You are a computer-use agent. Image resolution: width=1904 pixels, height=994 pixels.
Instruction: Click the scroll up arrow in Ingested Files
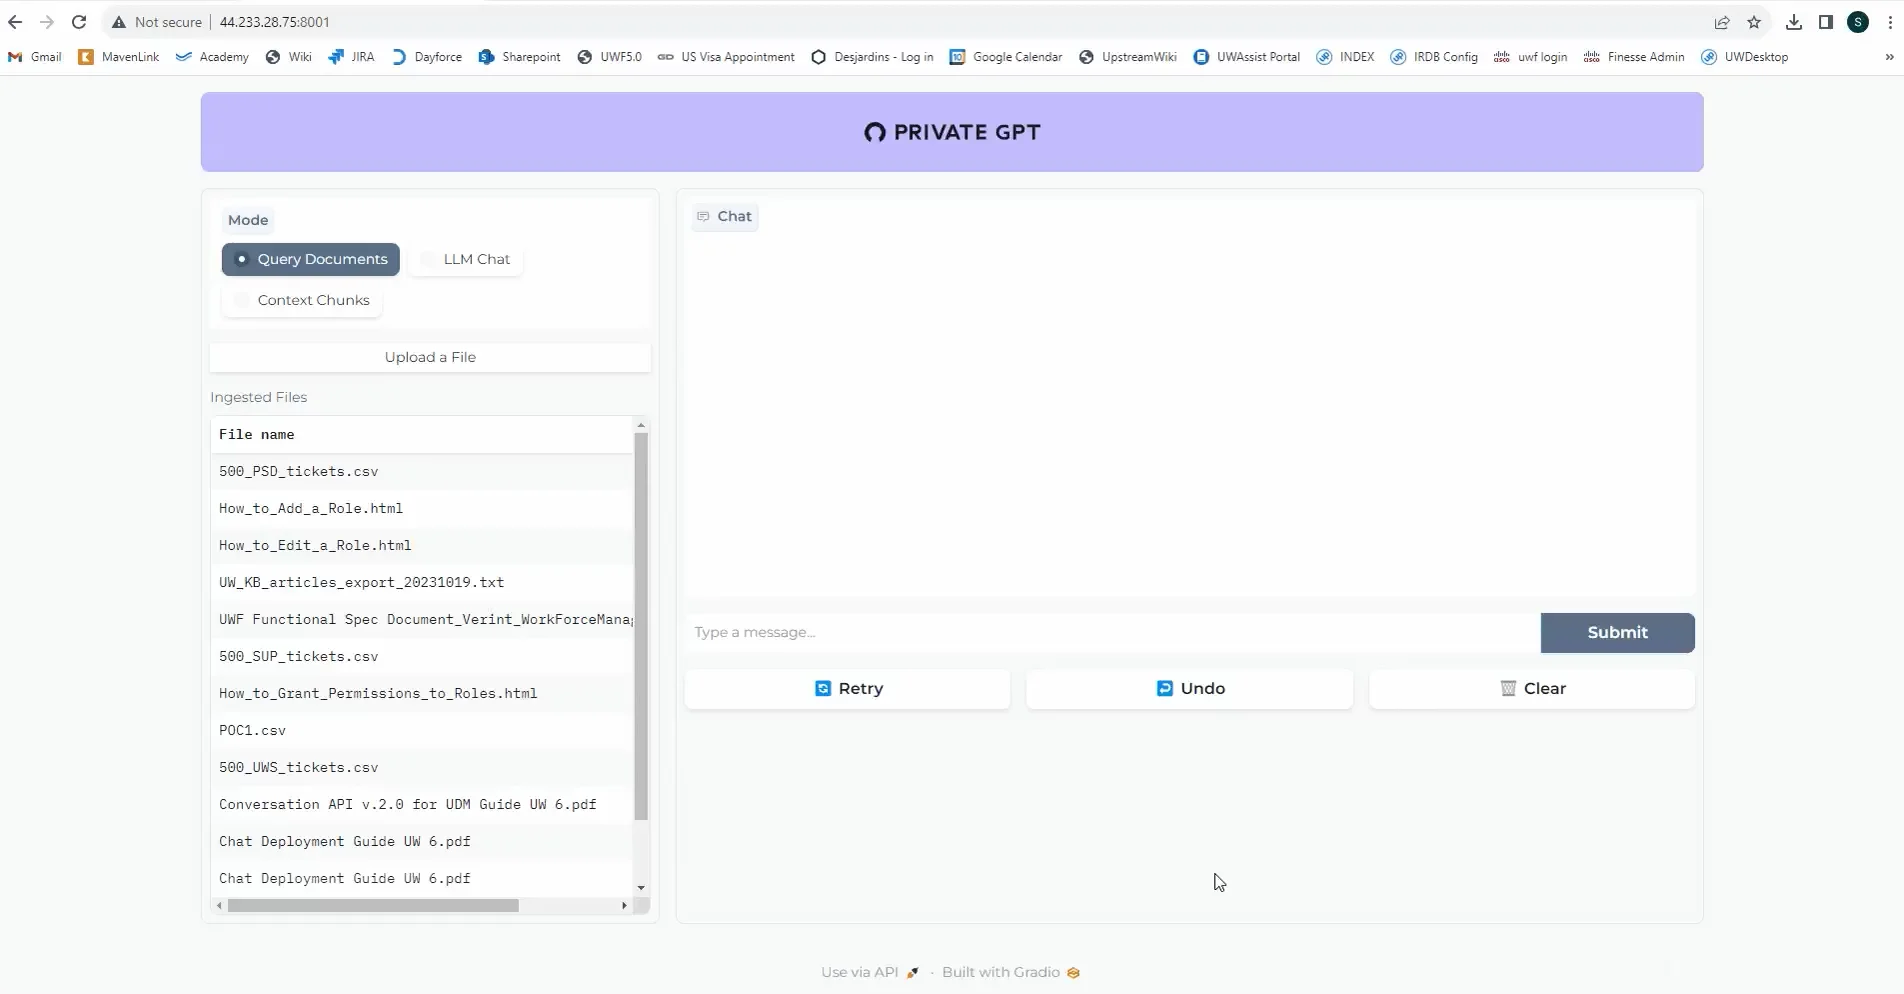point(641,425)
